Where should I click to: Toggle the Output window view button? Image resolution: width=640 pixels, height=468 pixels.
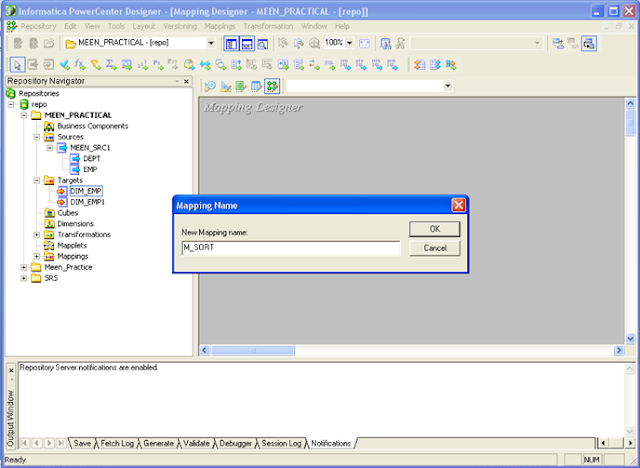[247, 43]
